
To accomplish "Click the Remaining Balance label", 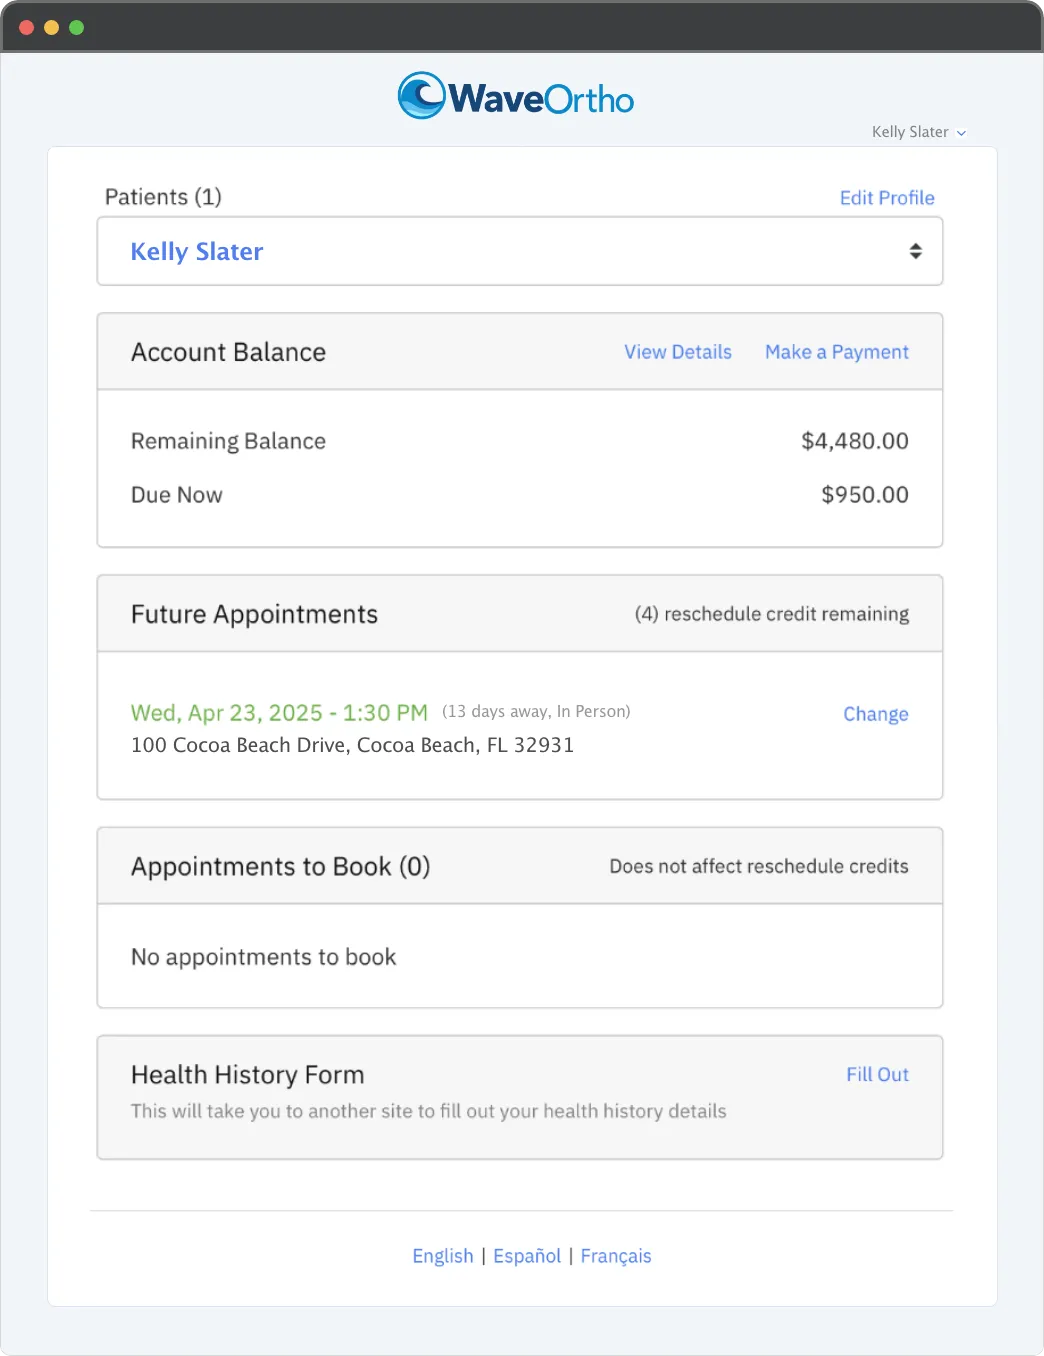I will 228,441.
